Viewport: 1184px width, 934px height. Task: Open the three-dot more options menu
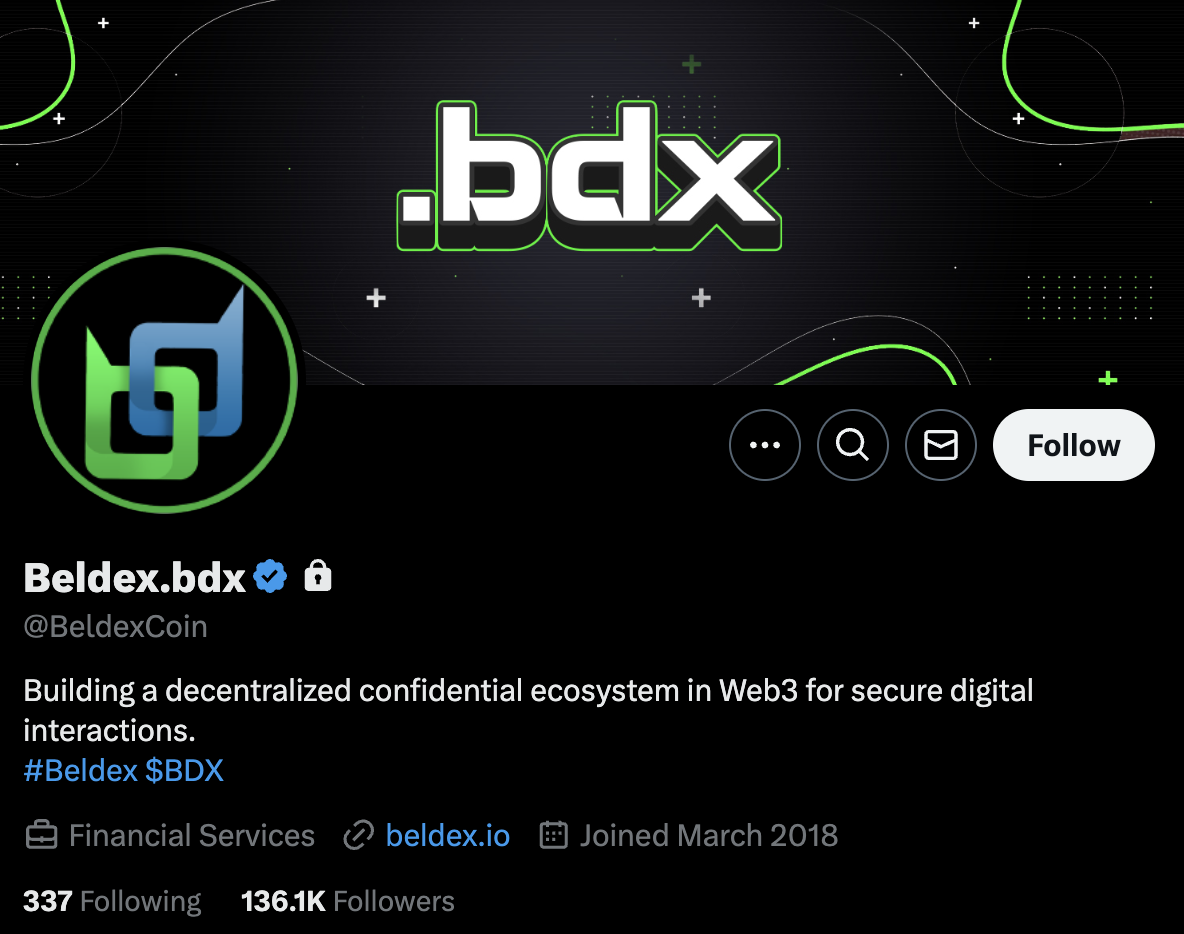pos(764,445)
